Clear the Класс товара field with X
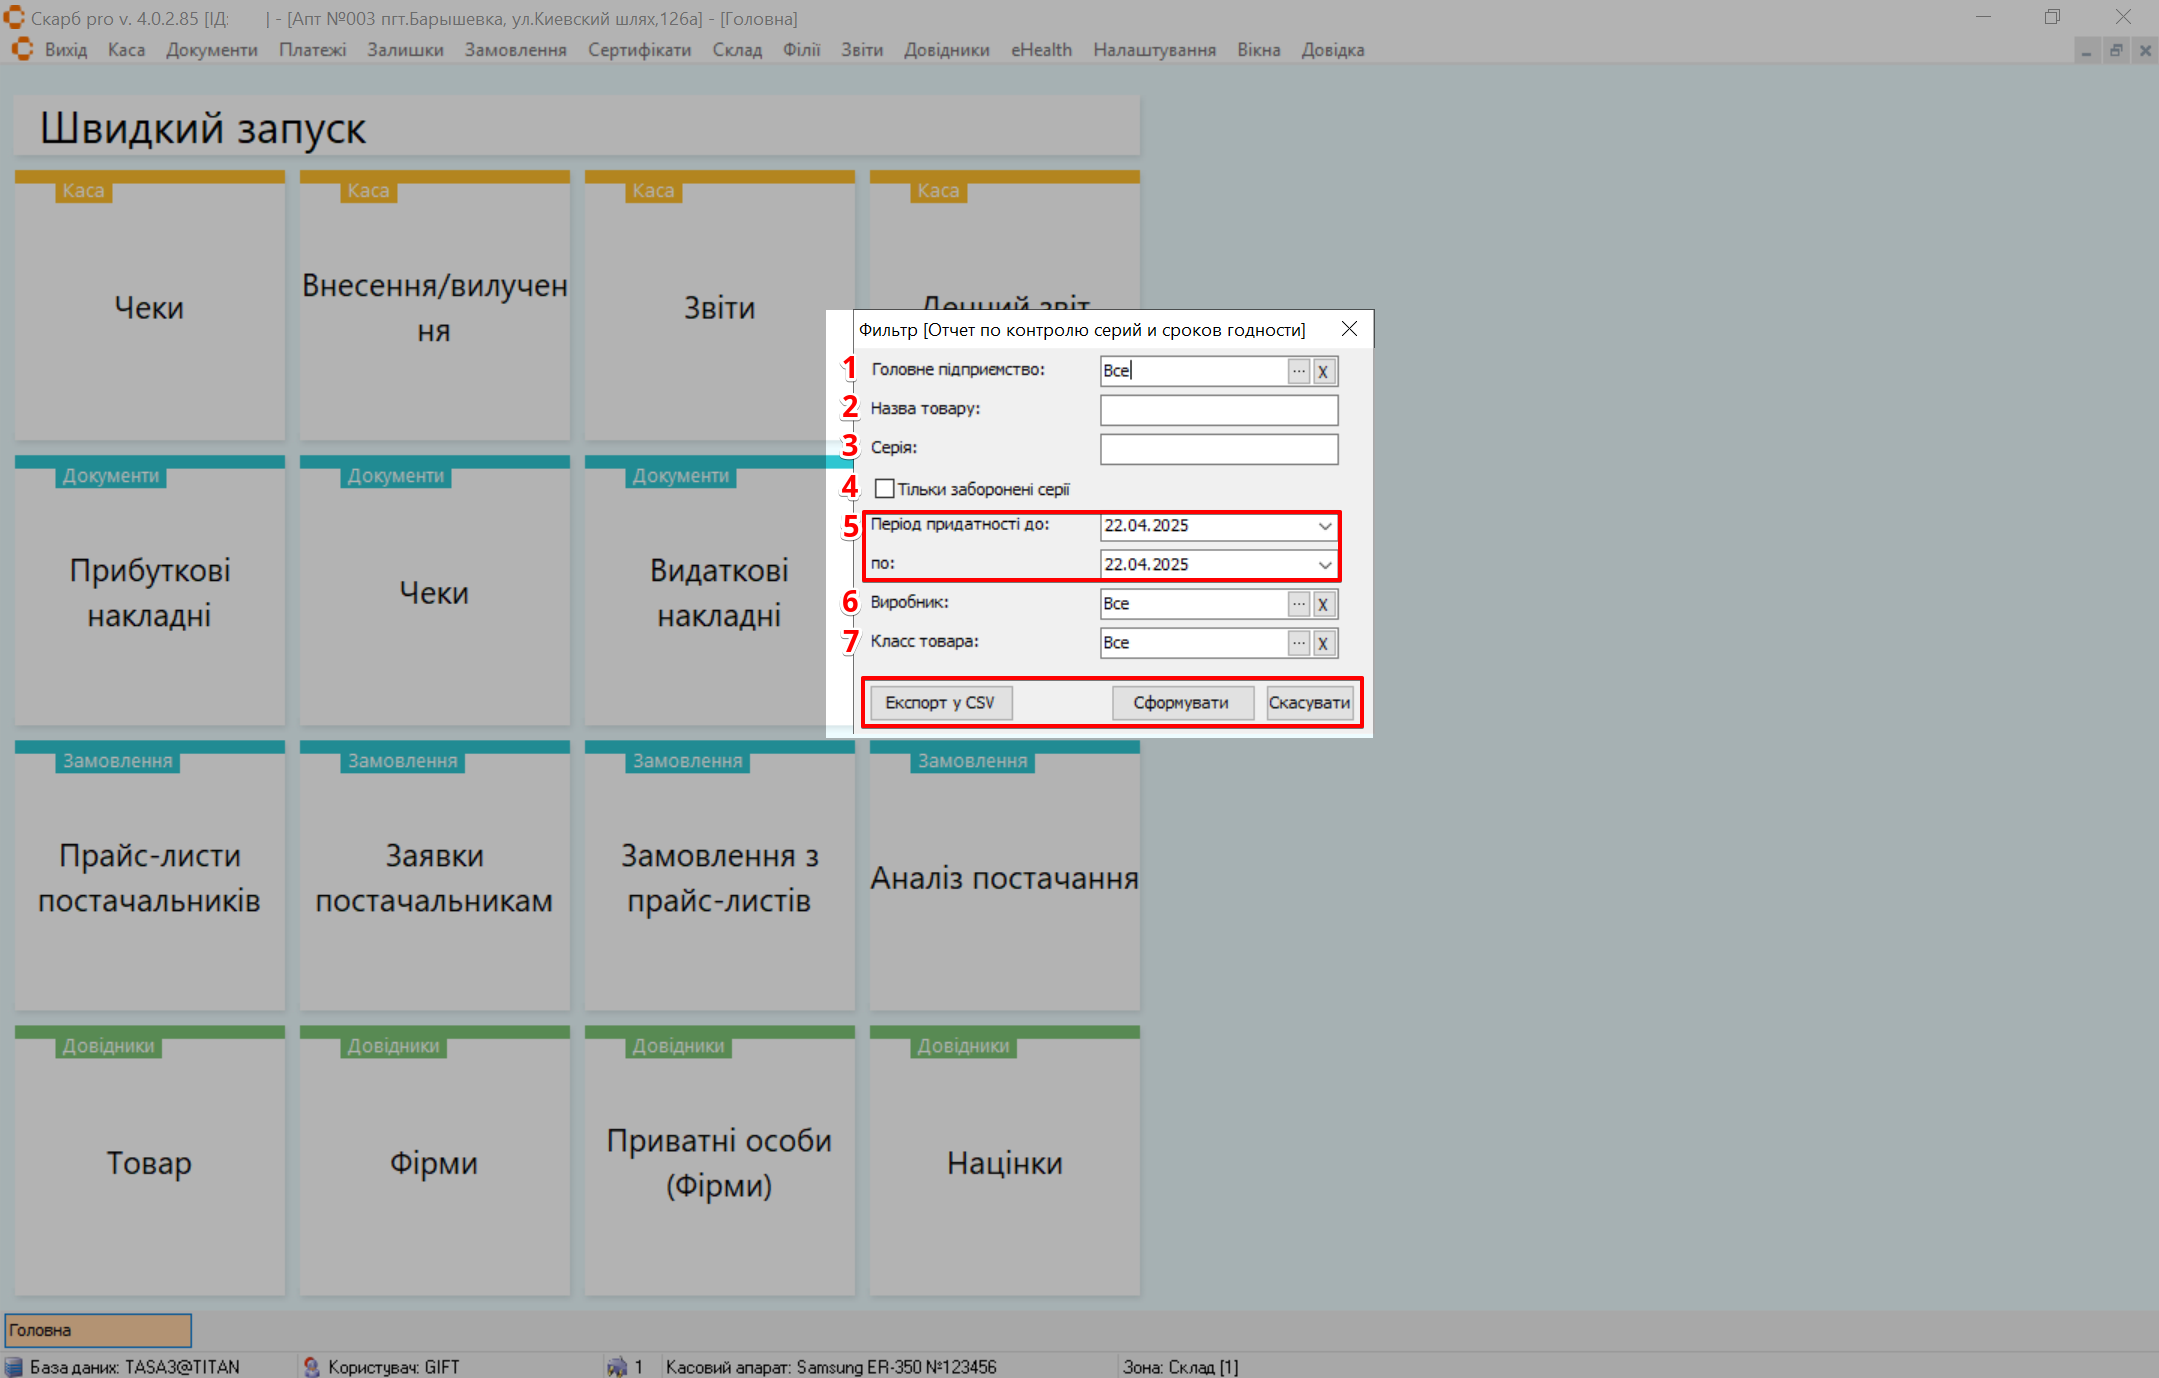 coord(1323,643)
